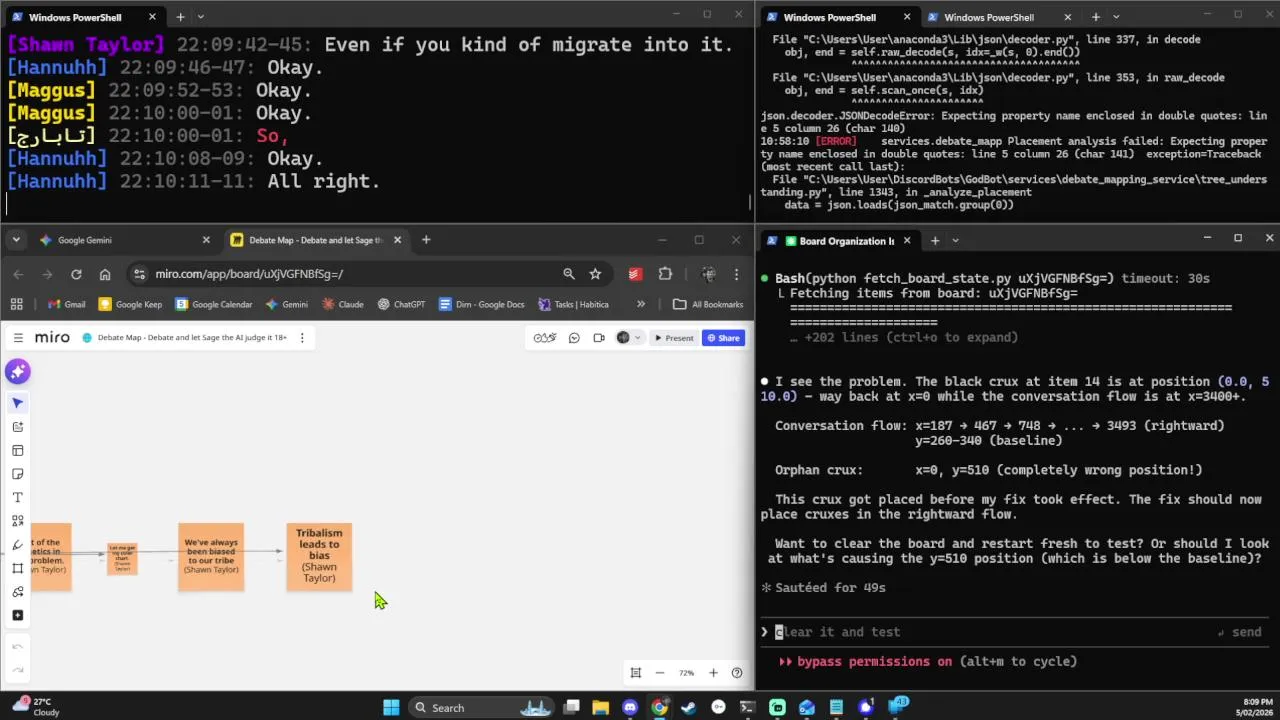Zoom in with the plus button in Miro

coord(713,673)
